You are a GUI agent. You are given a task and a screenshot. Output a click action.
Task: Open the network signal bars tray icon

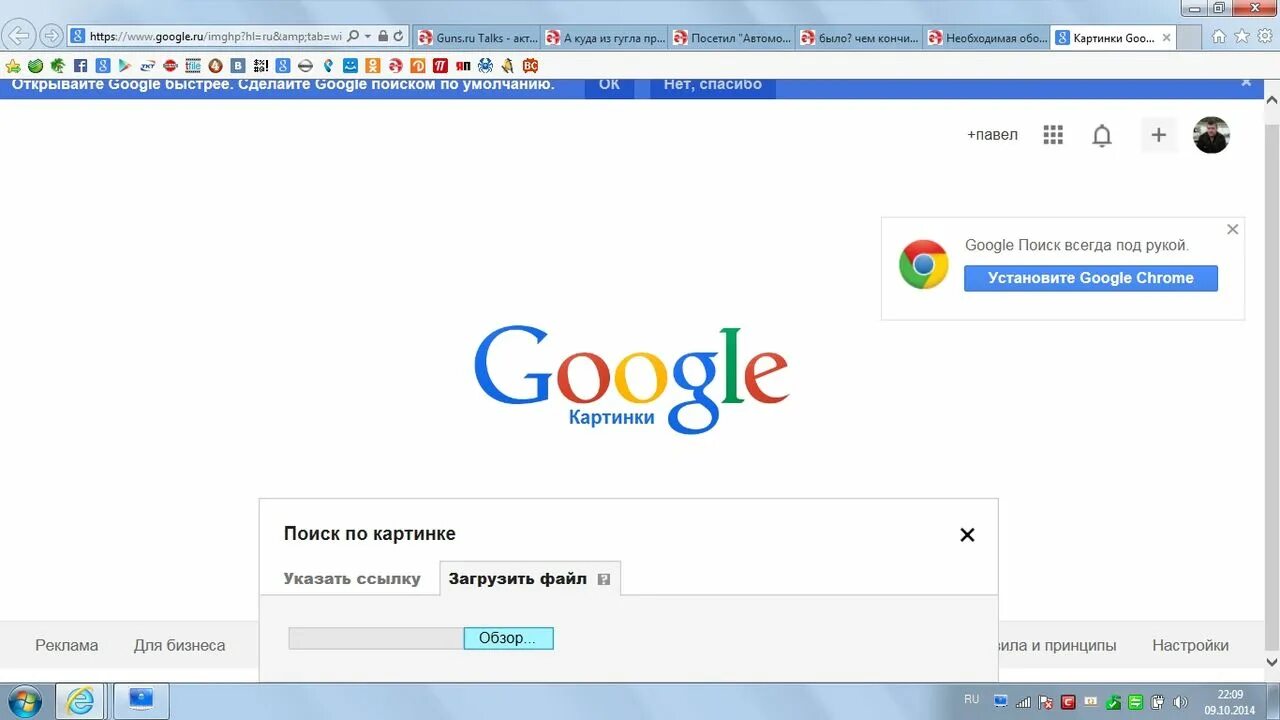[x=1023, y=702]
